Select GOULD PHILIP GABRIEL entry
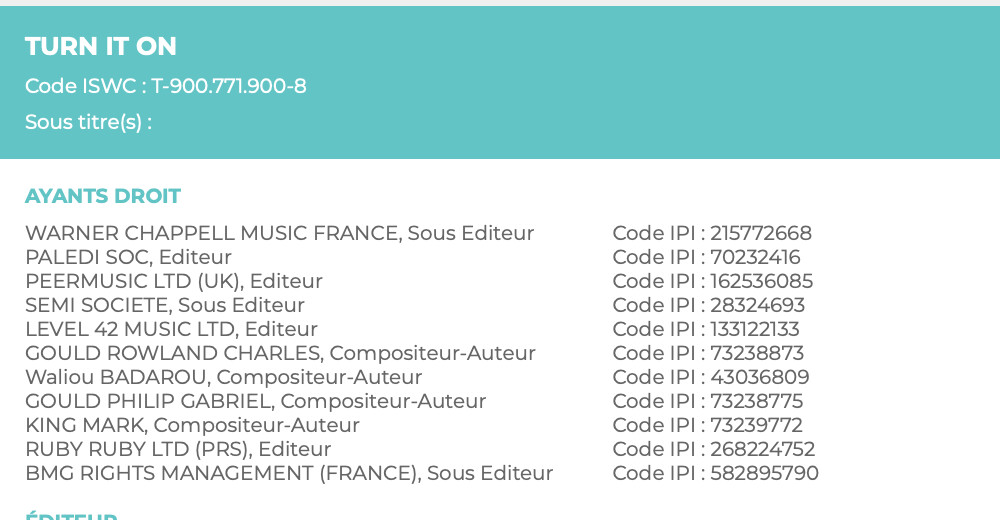 click(255, 401)
